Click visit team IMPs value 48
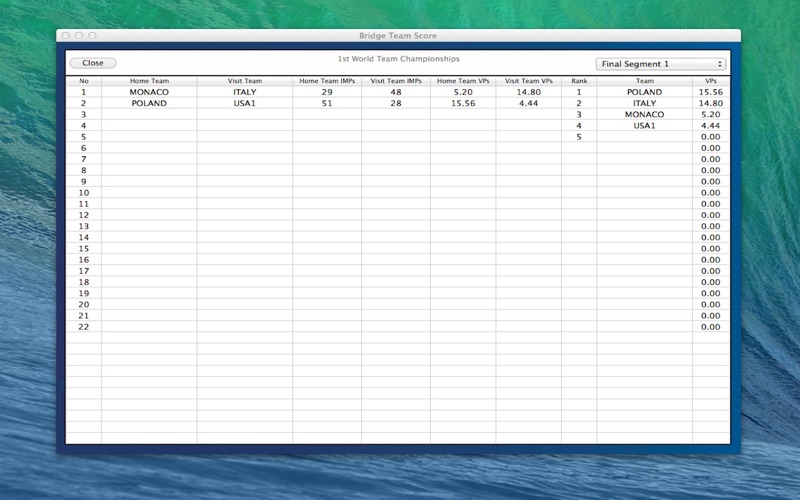The width and height of the screenshot is (800, 500). [396, 92]
